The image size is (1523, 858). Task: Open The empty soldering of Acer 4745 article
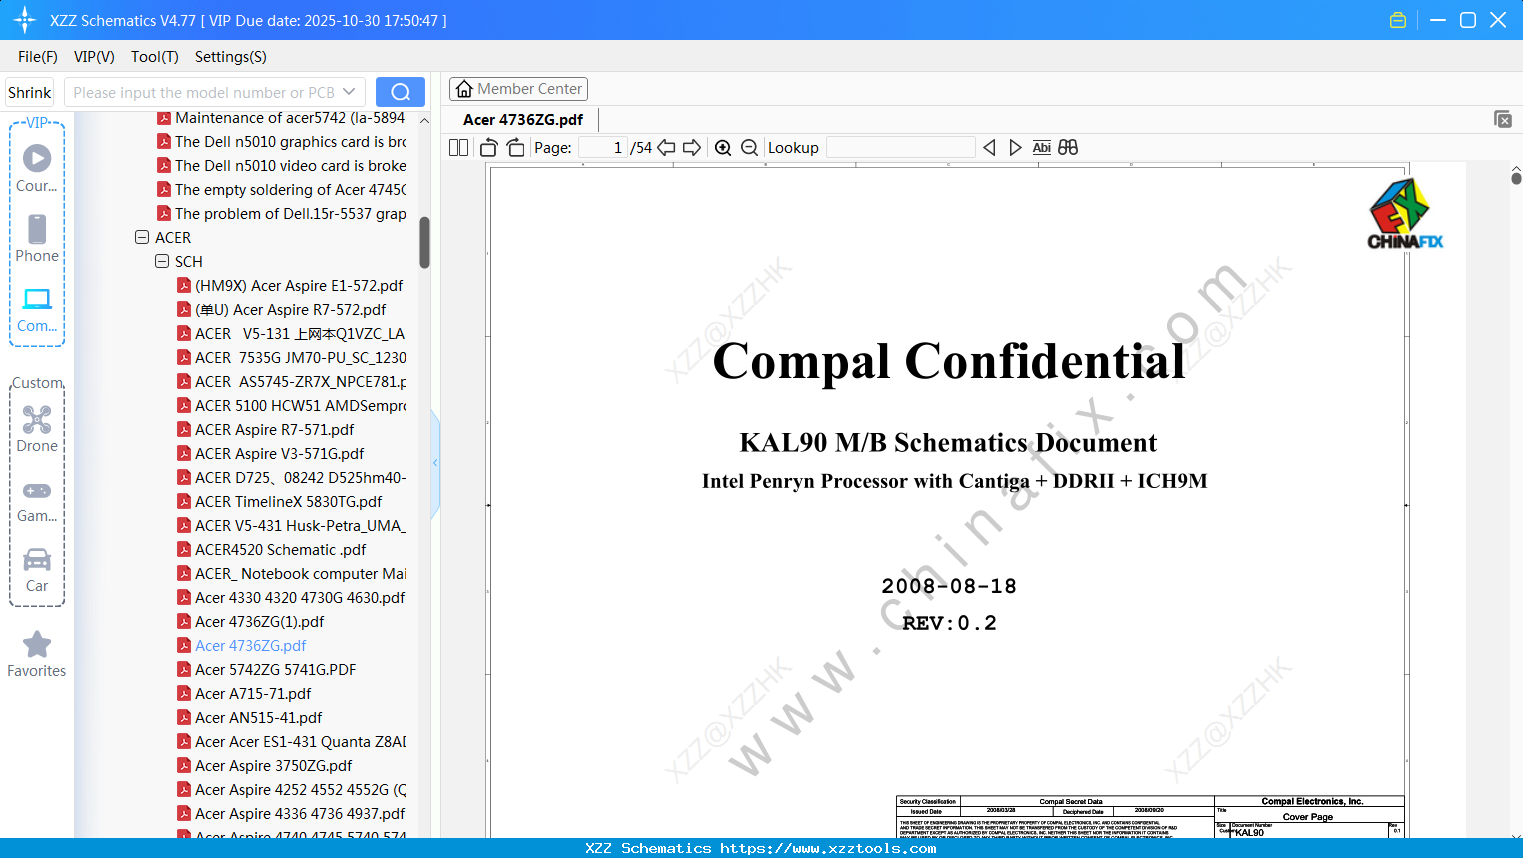pos(281,190)
